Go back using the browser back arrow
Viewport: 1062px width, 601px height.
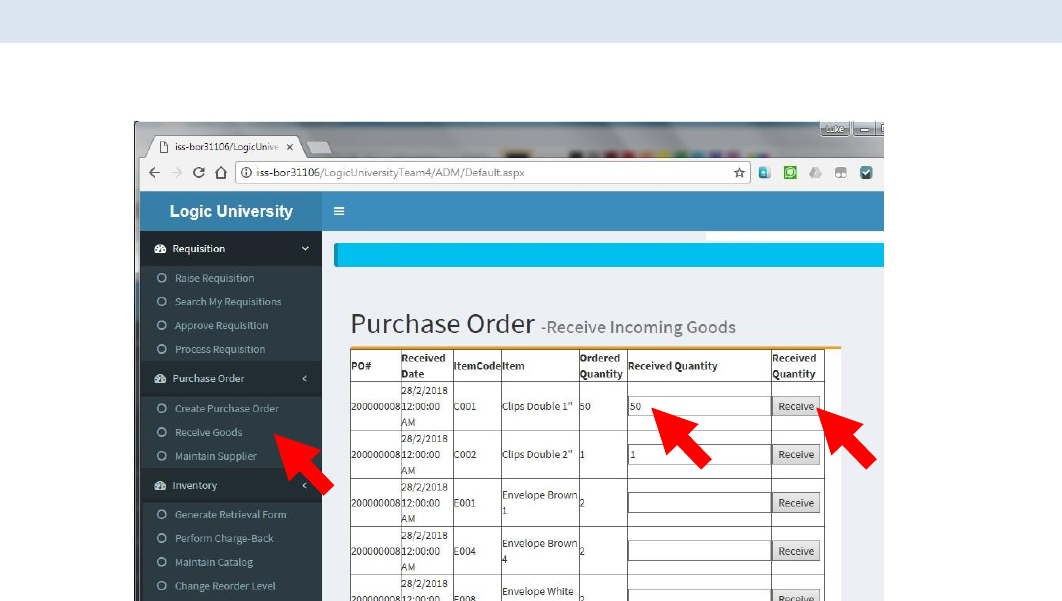(154, 173)
